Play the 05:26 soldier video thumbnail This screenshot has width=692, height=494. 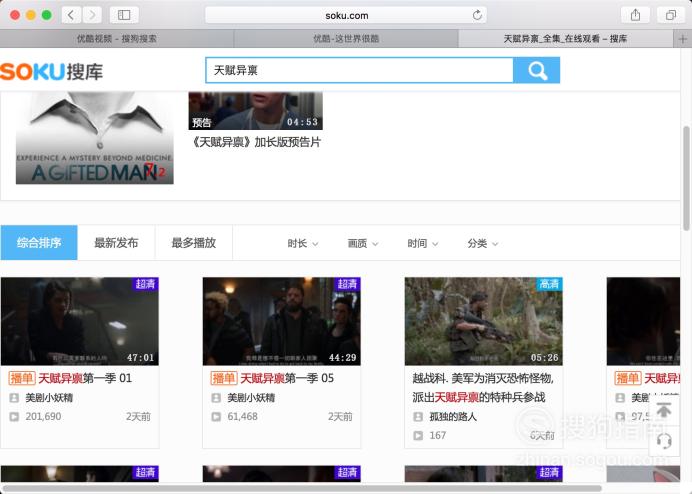484,321
